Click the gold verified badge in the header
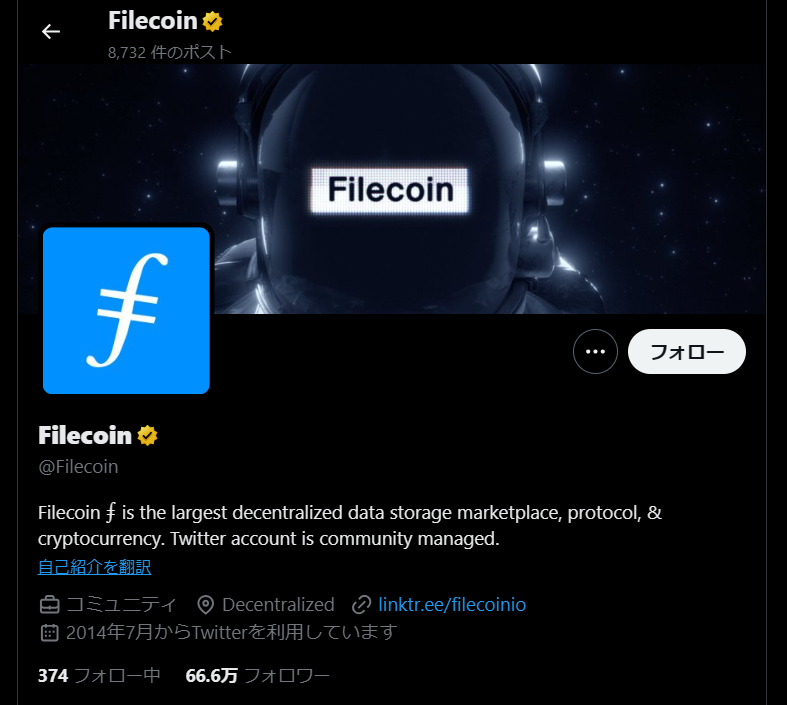Screen dimensions: 787x705 click(212, 22)
